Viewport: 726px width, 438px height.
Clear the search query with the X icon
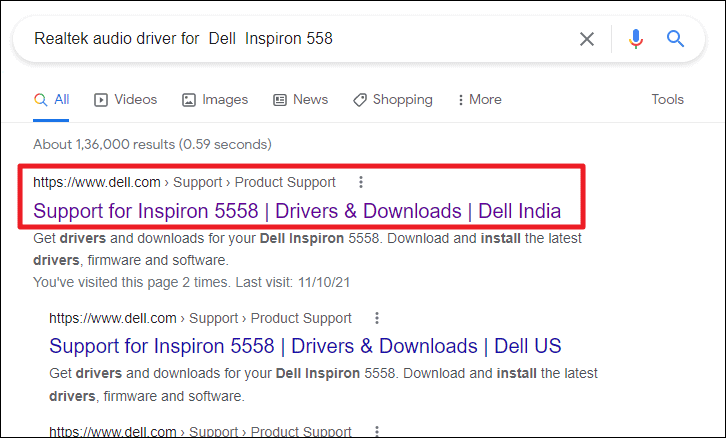587,39
